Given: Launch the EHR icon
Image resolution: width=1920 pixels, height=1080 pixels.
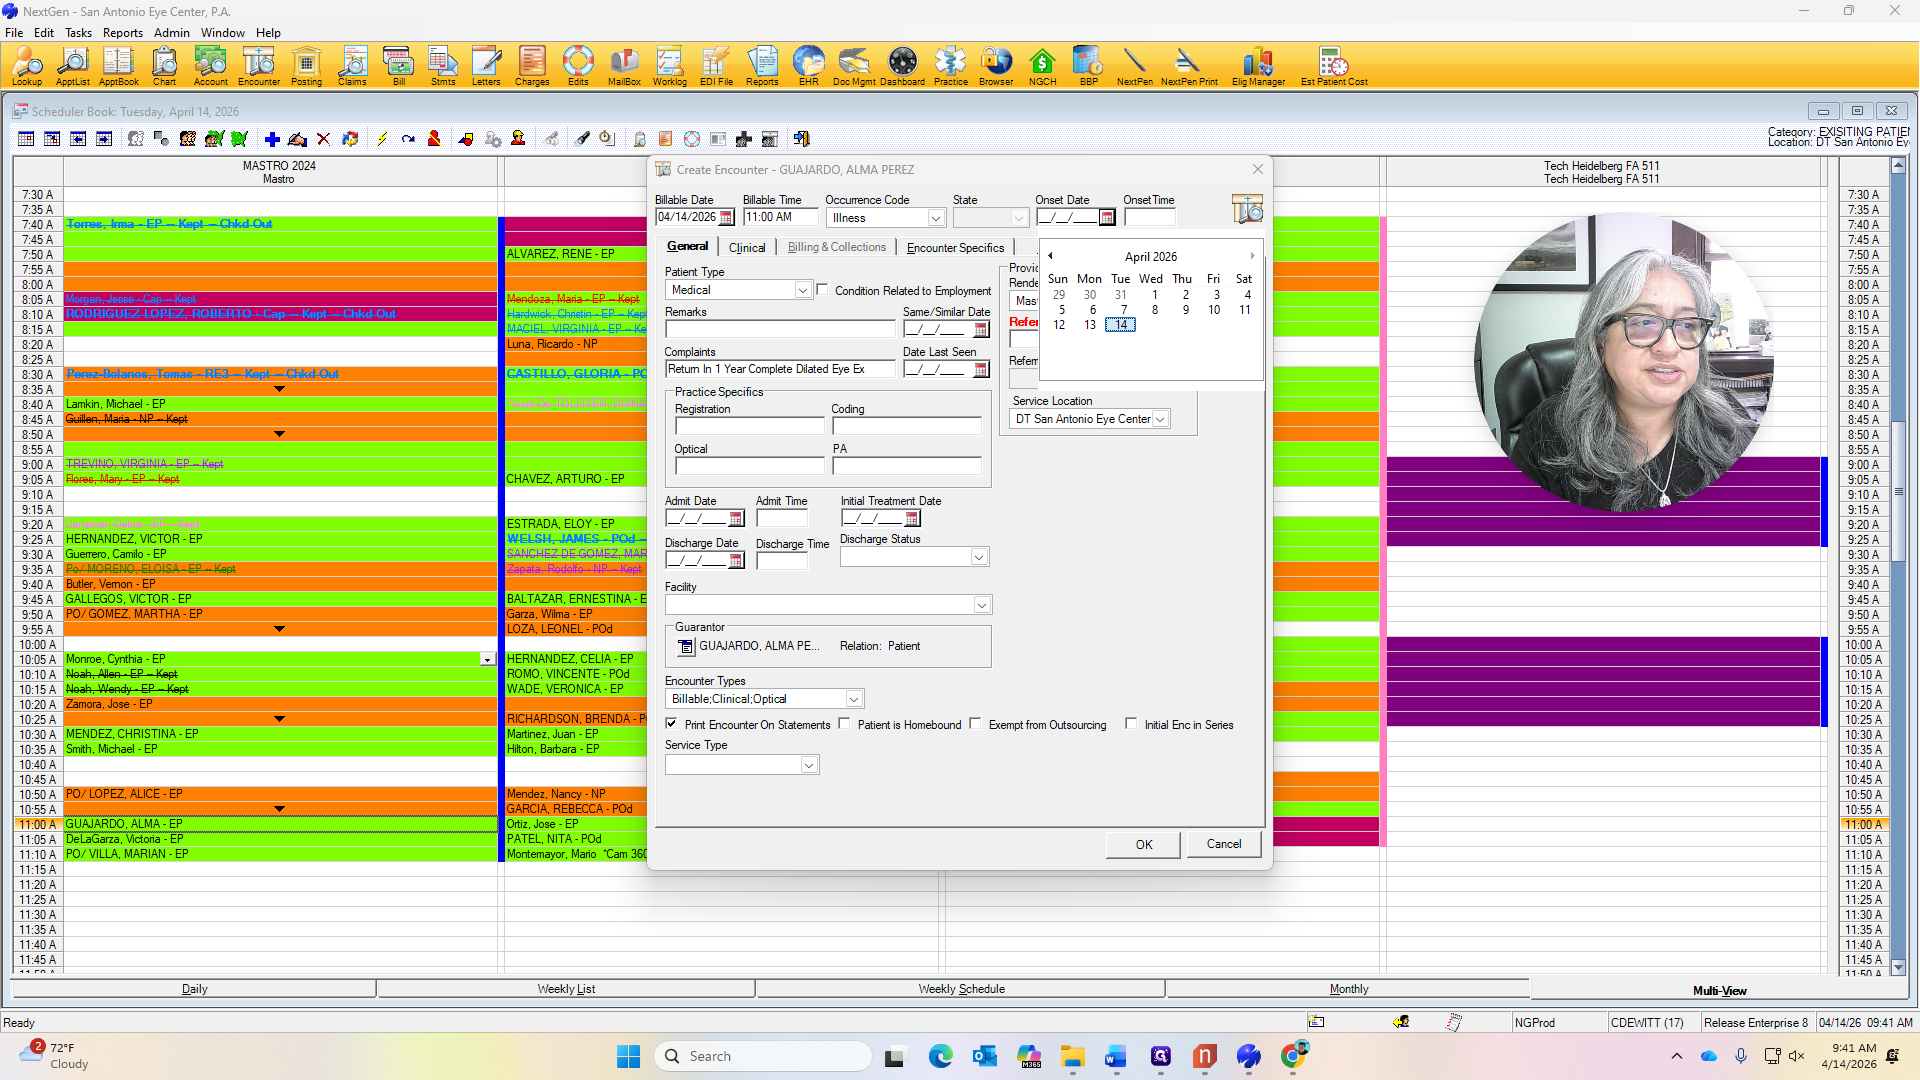Looking at the screenshot, I should click(808, 66).
